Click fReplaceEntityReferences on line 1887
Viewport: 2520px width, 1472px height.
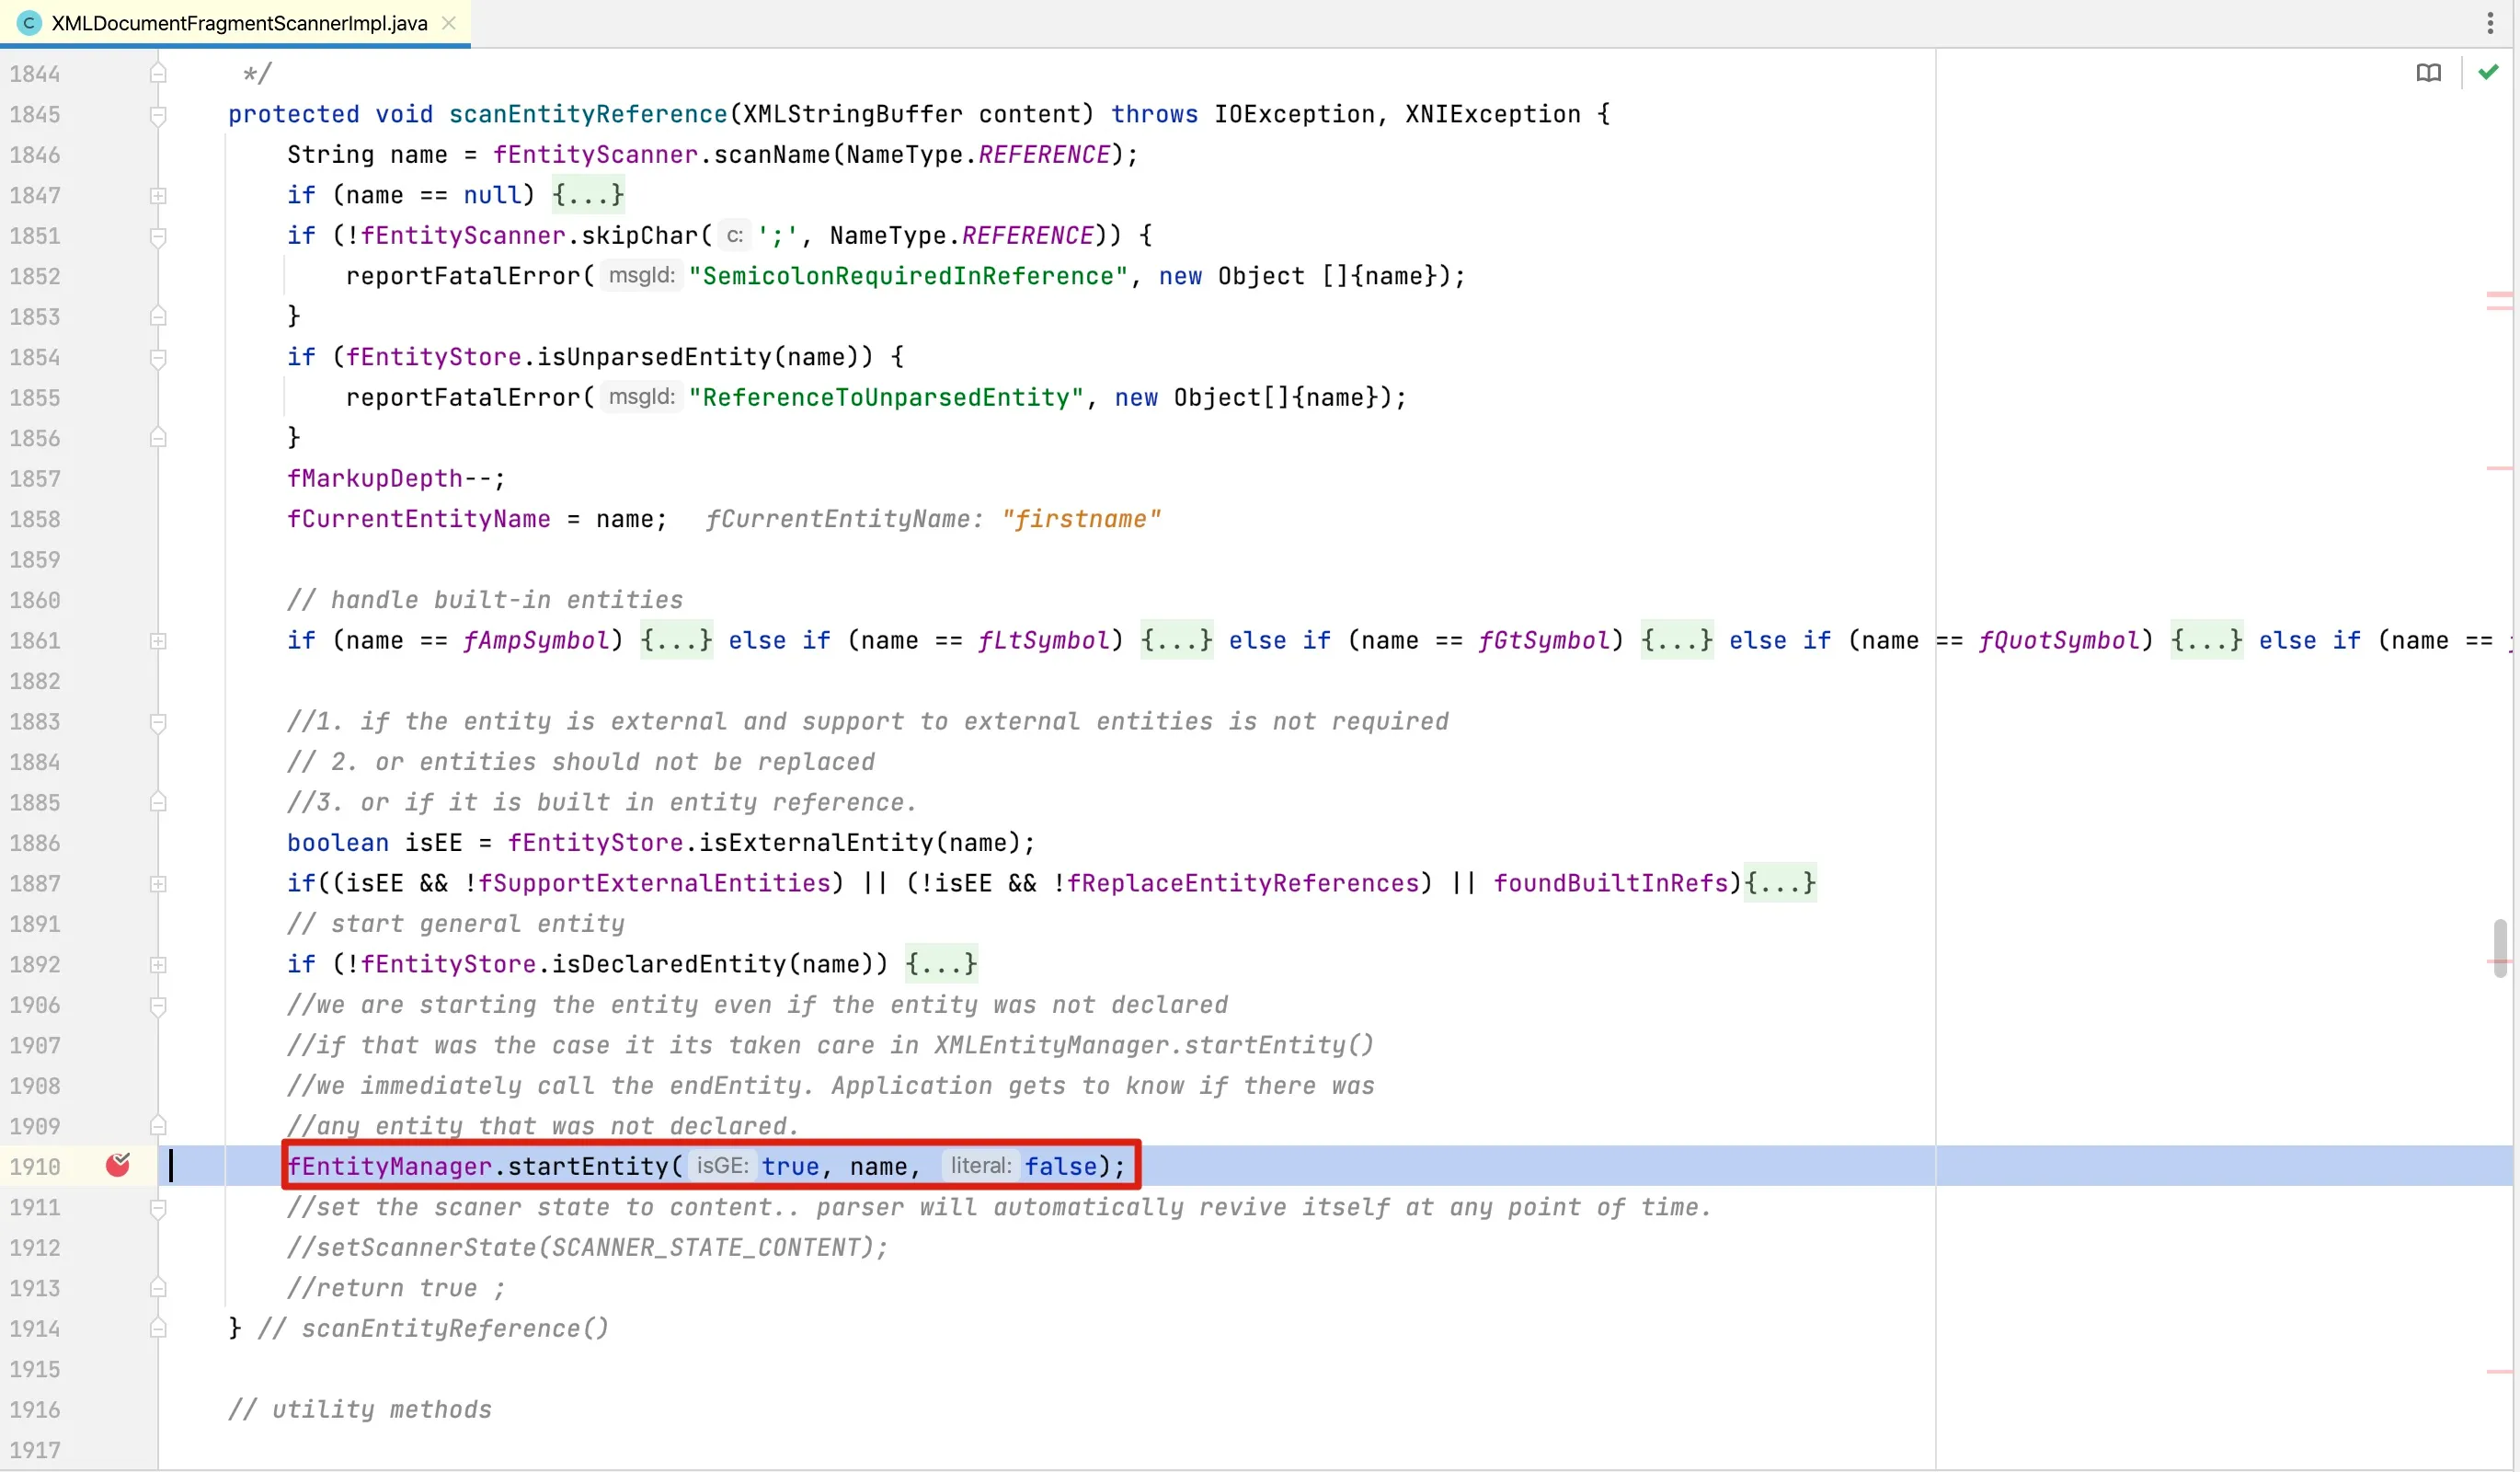(x=1243, y=884)
